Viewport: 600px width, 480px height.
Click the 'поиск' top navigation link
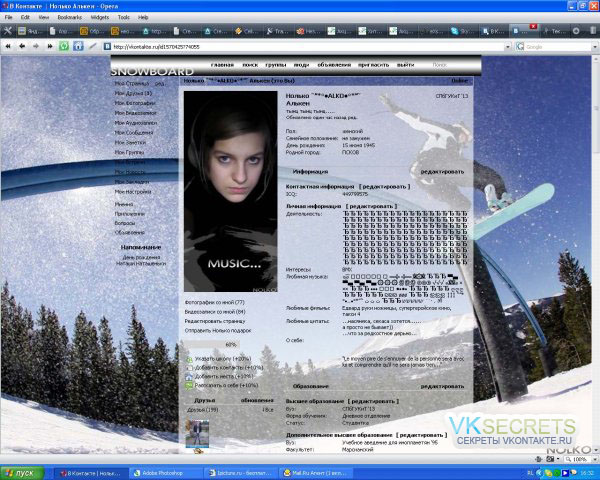point(250,65)
